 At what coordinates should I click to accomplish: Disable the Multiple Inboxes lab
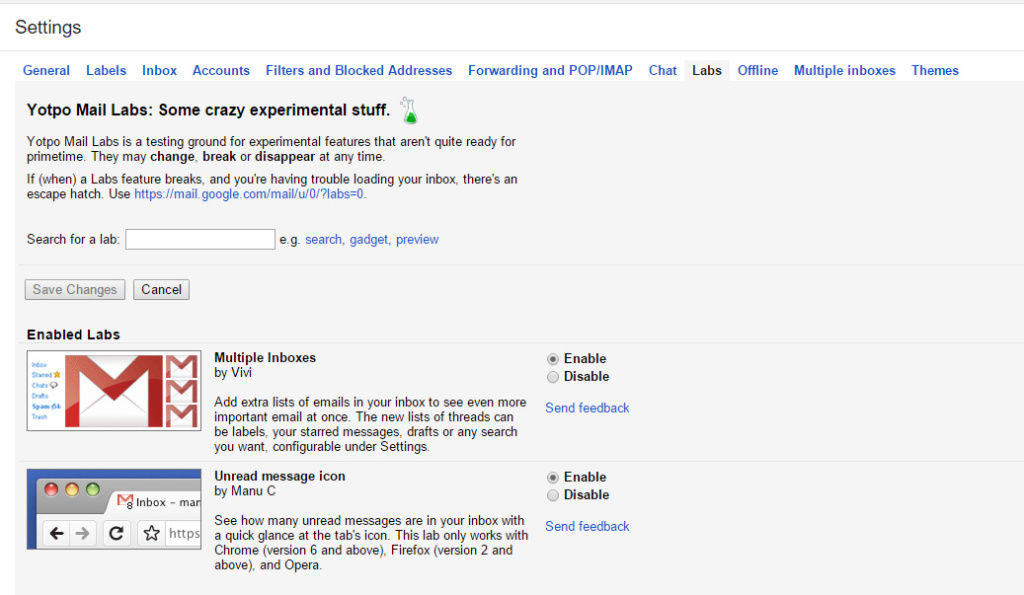tap(552, 377)
